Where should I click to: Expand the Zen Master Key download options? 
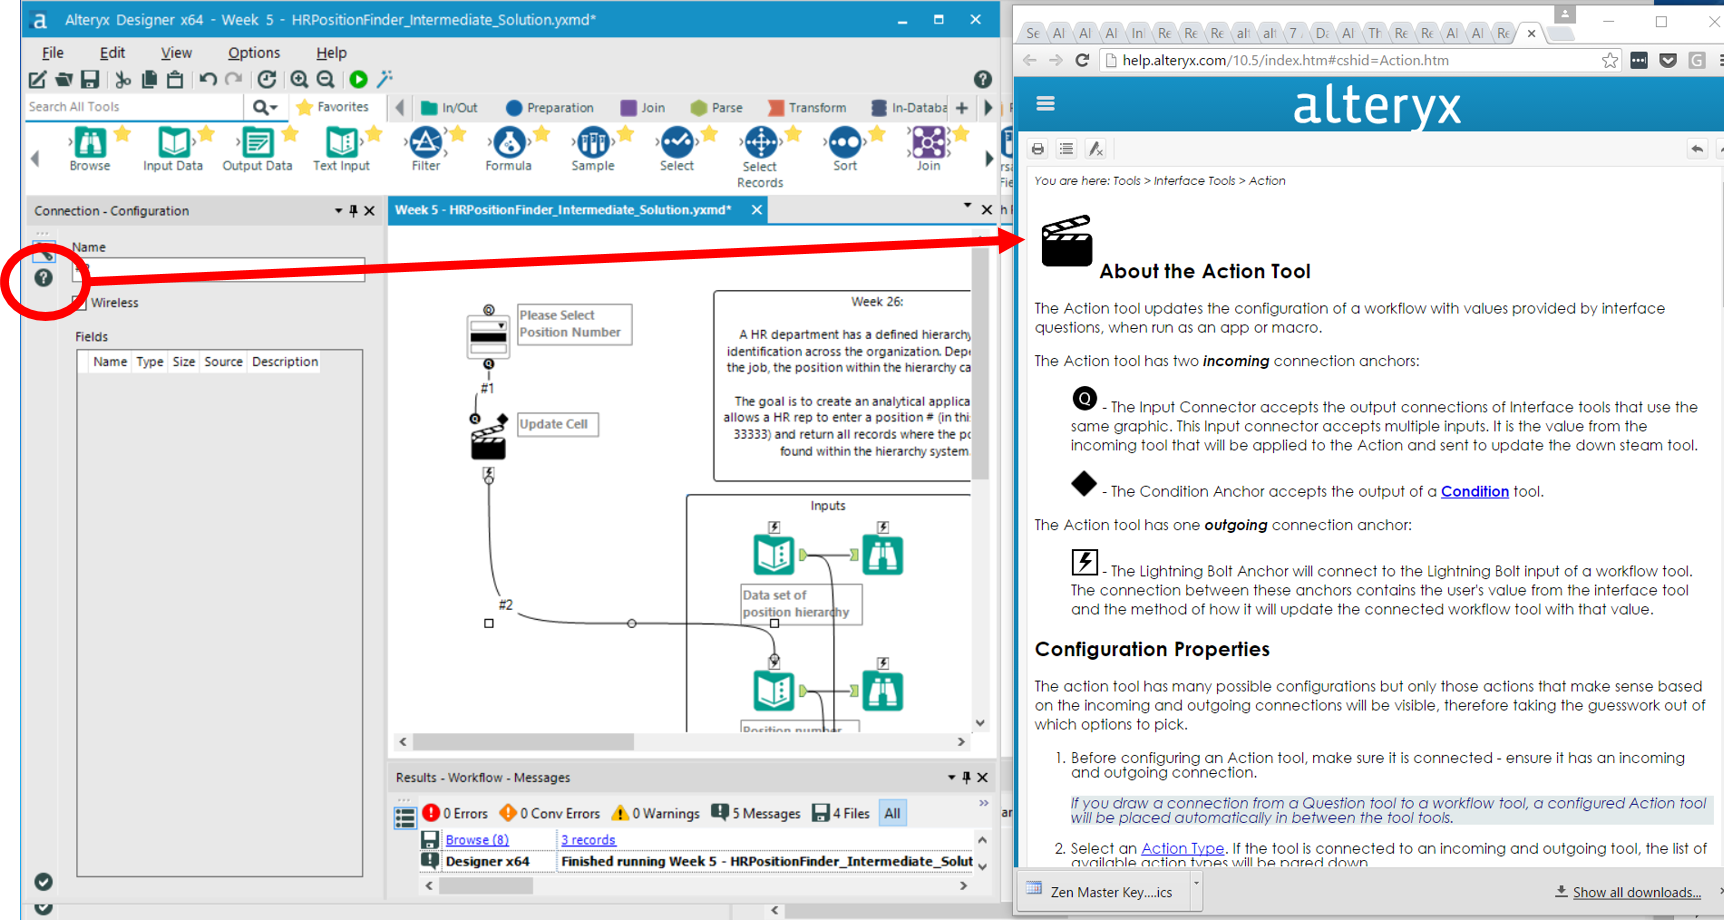(1195, 884)
